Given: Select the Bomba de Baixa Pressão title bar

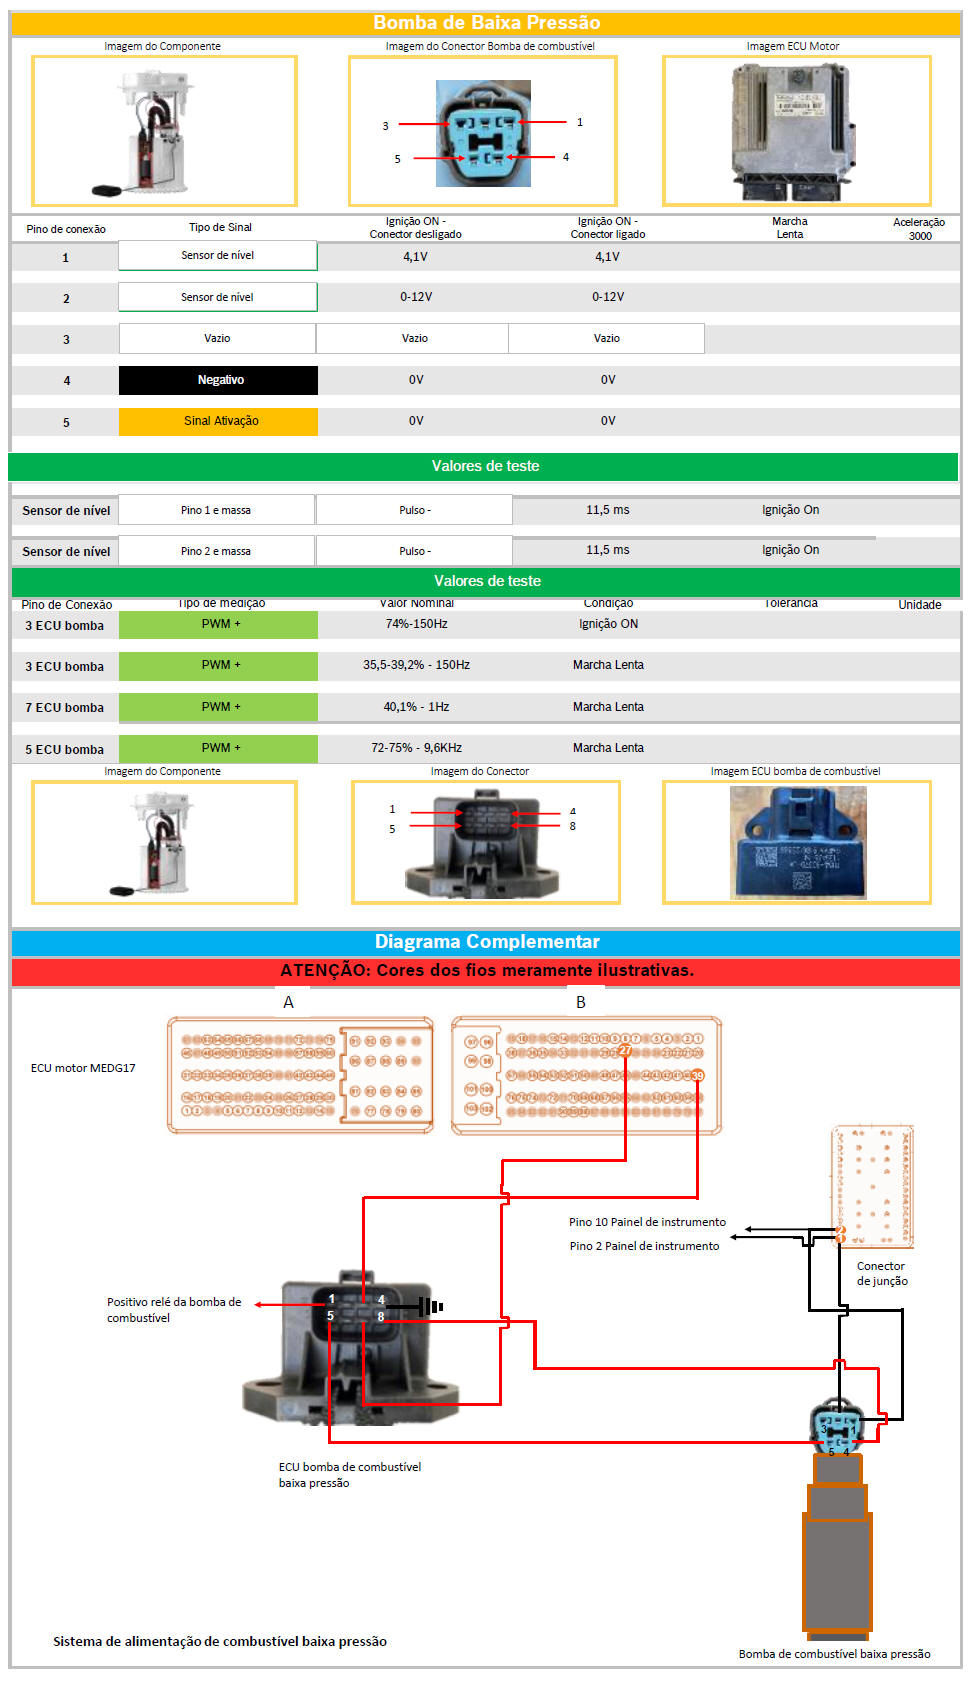Looking at the screenshot, I should pos(486,23).
